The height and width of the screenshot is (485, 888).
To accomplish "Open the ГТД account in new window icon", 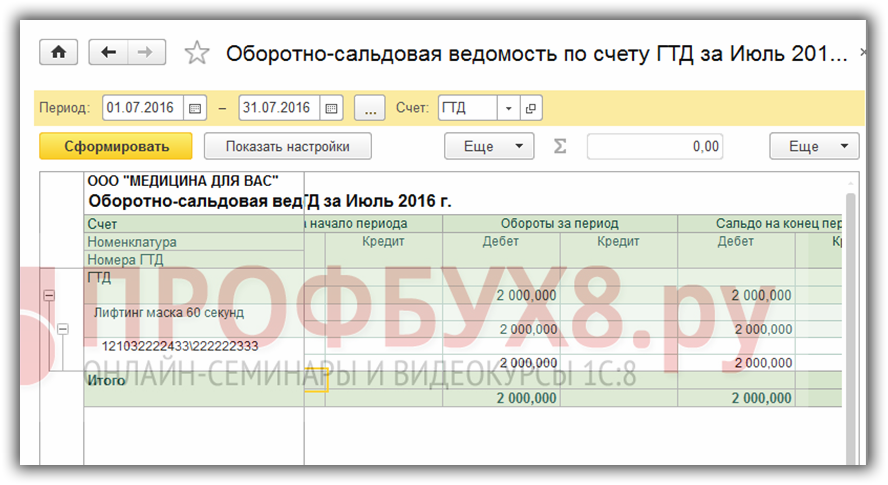I will pyautogui.click(x=531, y=108).
